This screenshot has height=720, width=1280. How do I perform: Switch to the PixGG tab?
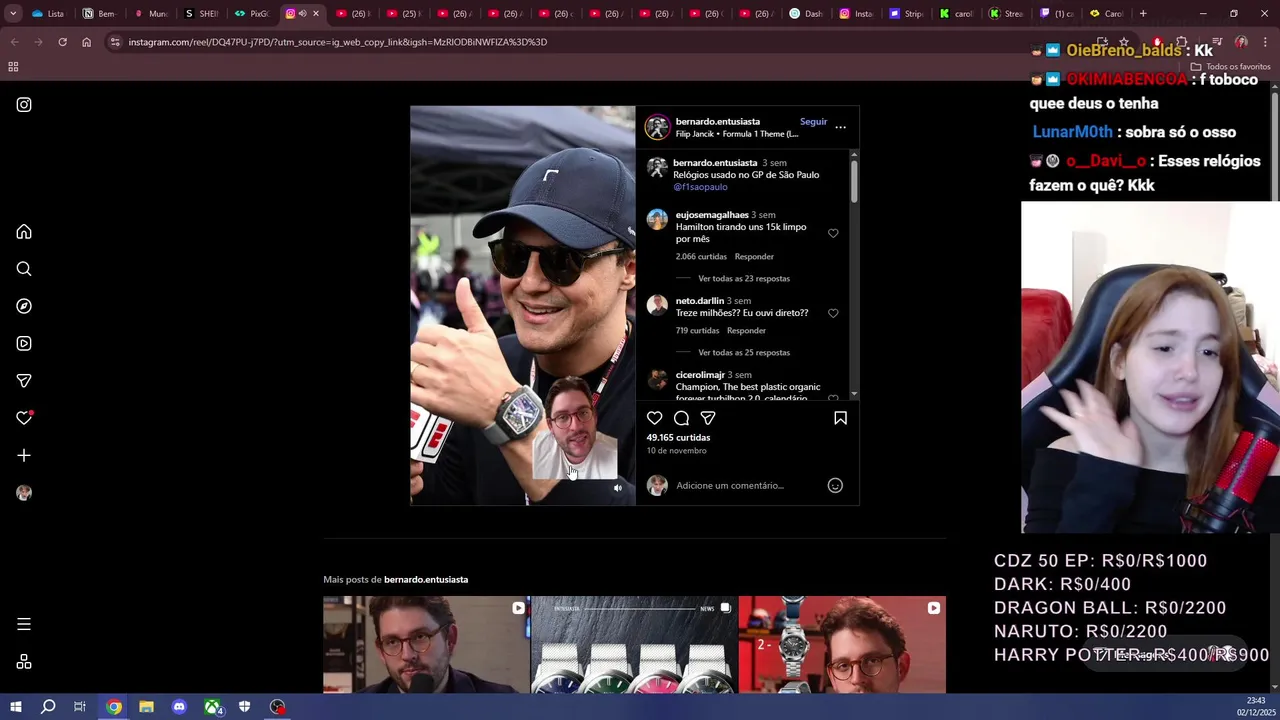pyautogui.click(x=252, y=14)
